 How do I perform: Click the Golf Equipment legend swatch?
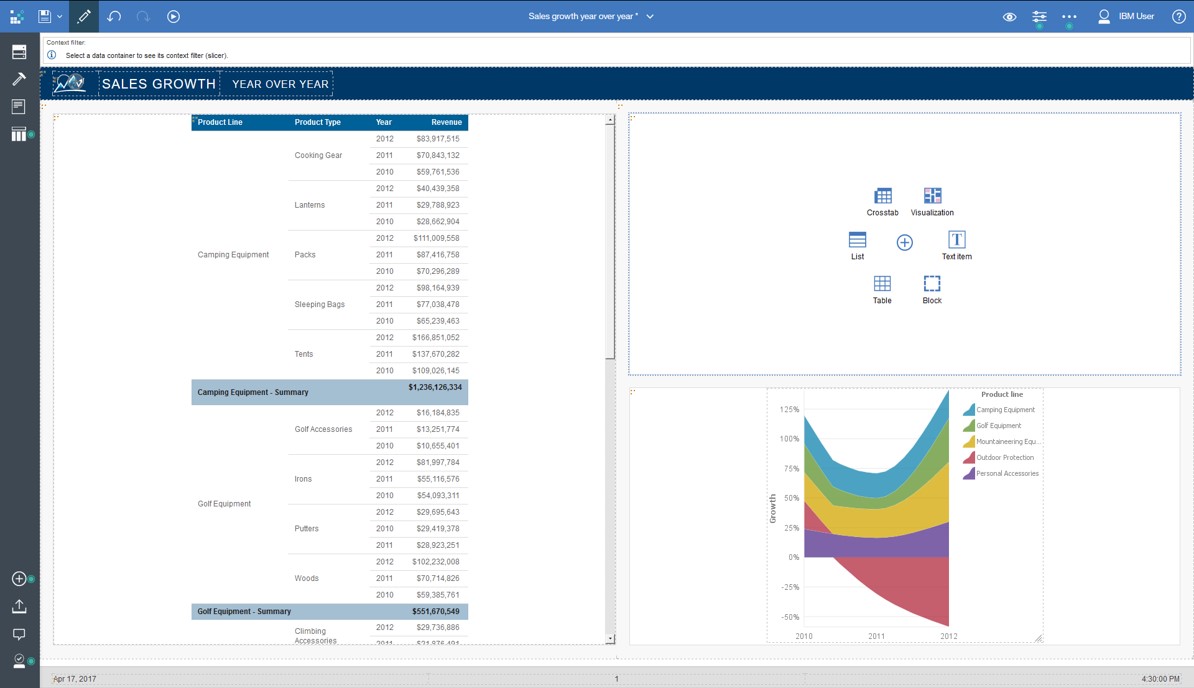pos(969,425)
